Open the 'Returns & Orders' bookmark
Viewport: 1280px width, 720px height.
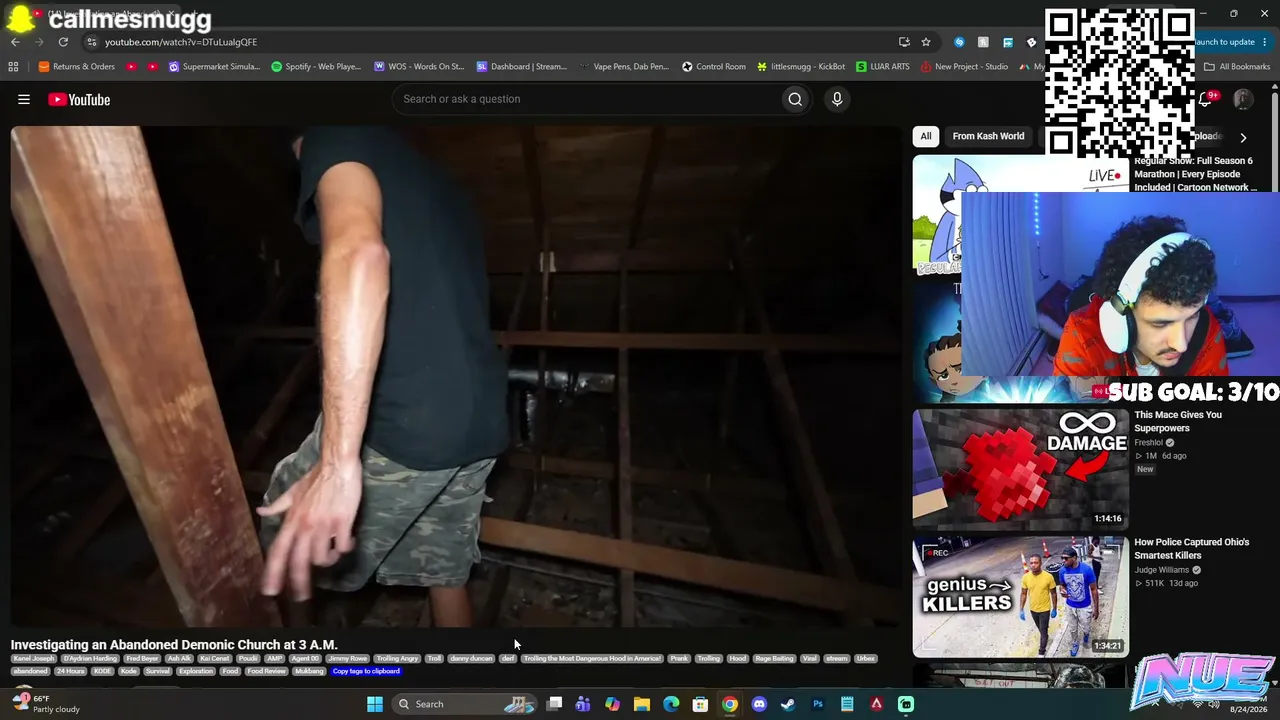coord(77,67)
